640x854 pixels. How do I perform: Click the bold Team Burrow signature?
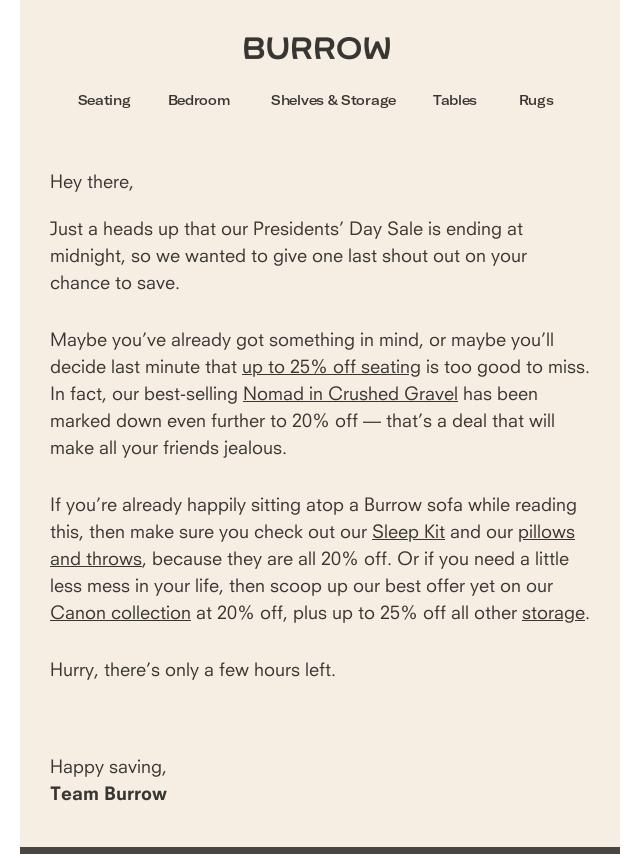[108, 794]
